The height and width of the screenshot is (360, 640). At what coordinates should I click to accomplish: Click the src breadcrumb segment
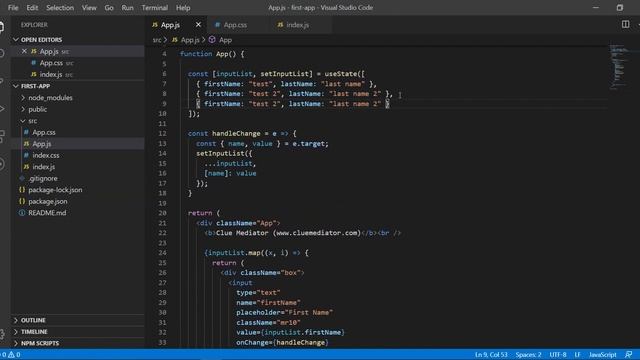pyautogui.click(x=157, y=40)
